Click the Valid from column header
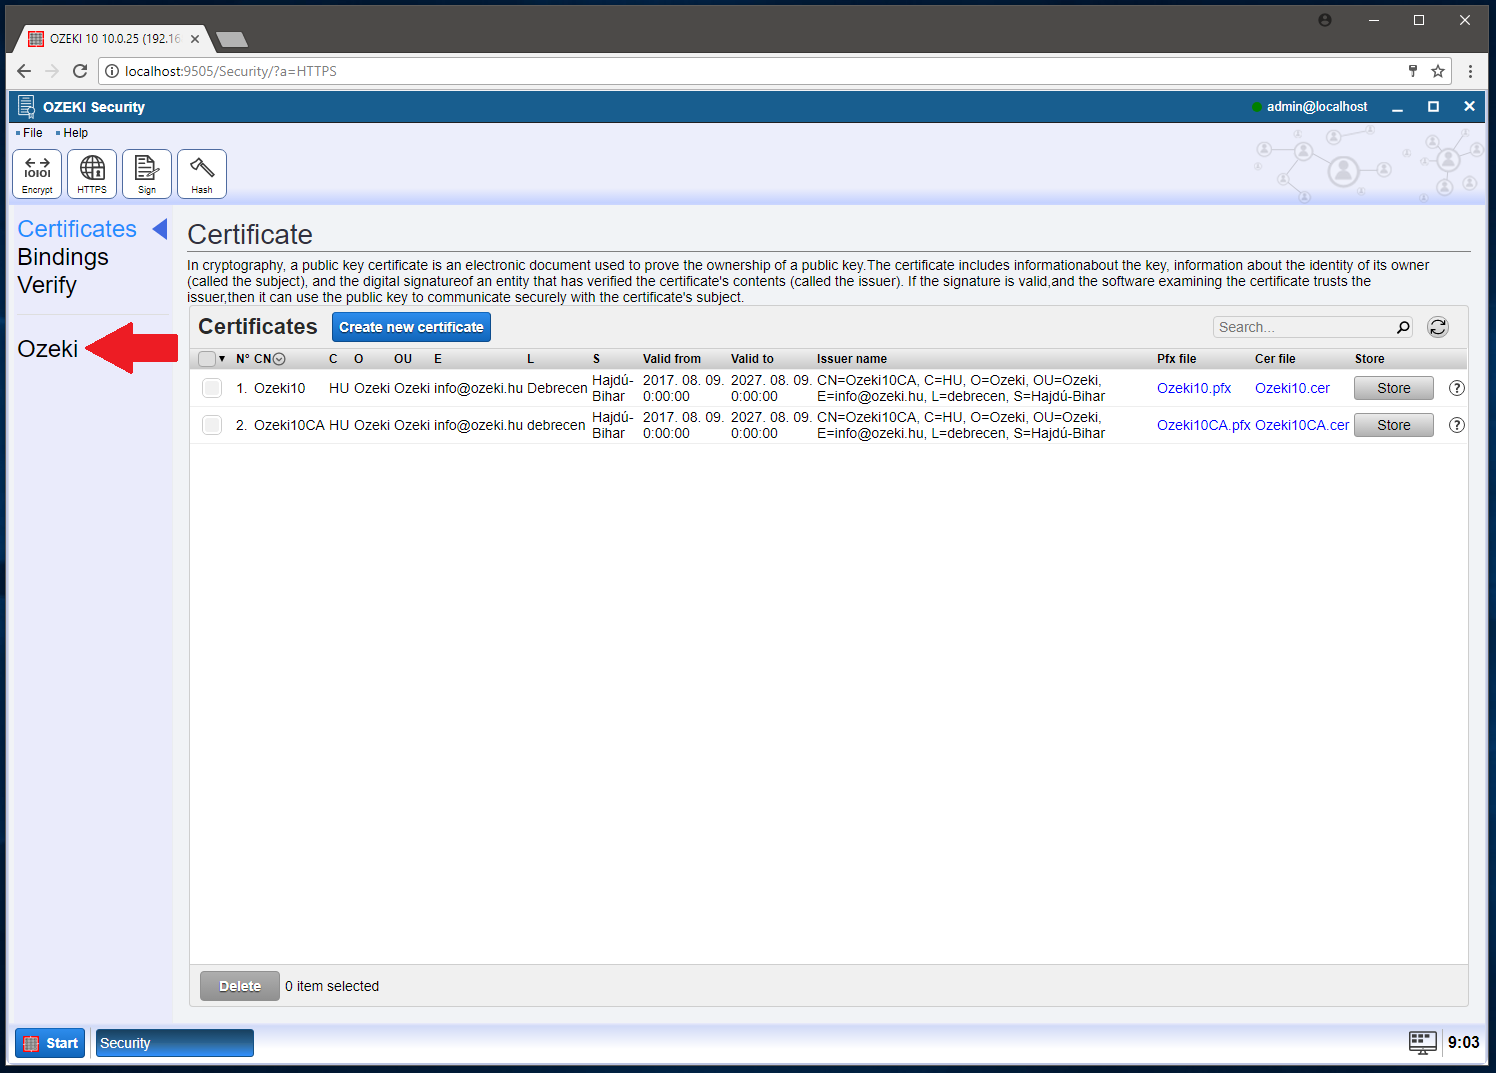This screenshot has height=1073, width=1496. coord(672,359)
